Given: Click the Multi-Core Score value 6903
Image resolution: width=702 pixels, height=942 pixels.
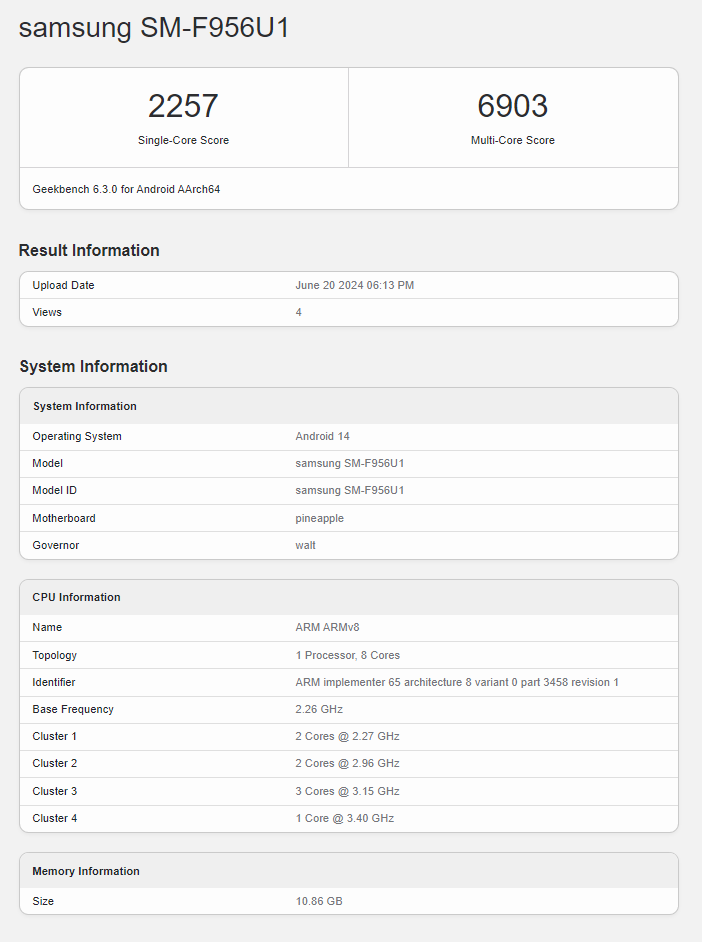Looking at the screenshot, I should tap(512, 106).
